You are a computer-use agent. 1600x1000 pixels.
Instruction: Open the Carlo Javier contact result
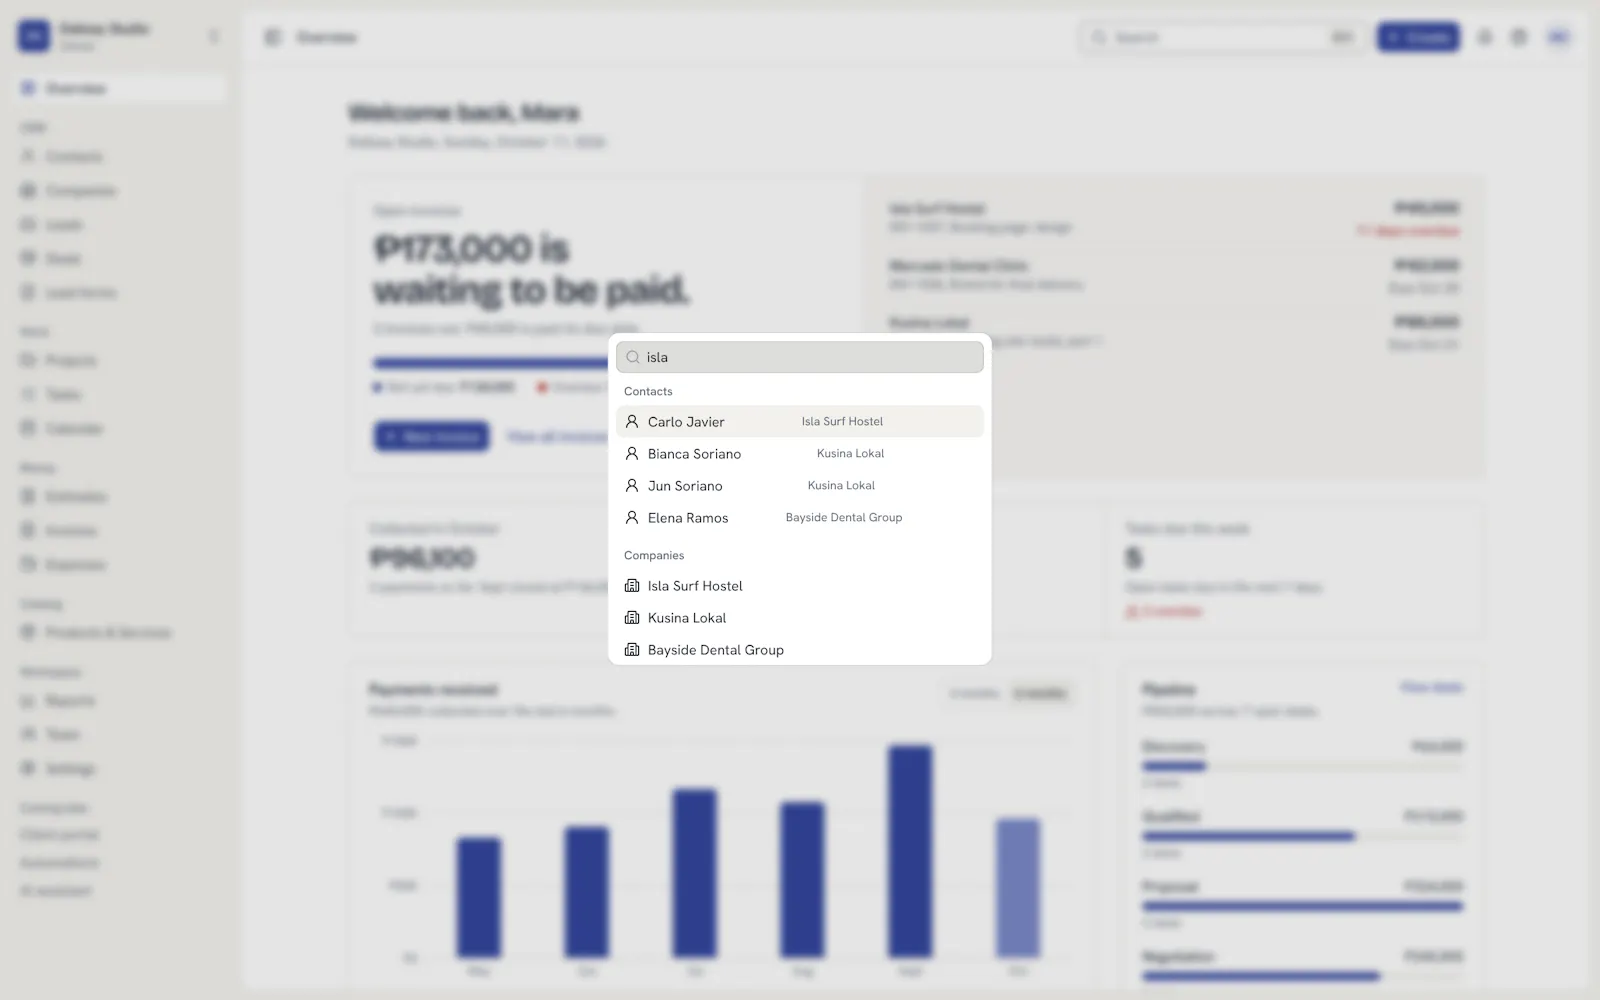[x=800, y=422]
